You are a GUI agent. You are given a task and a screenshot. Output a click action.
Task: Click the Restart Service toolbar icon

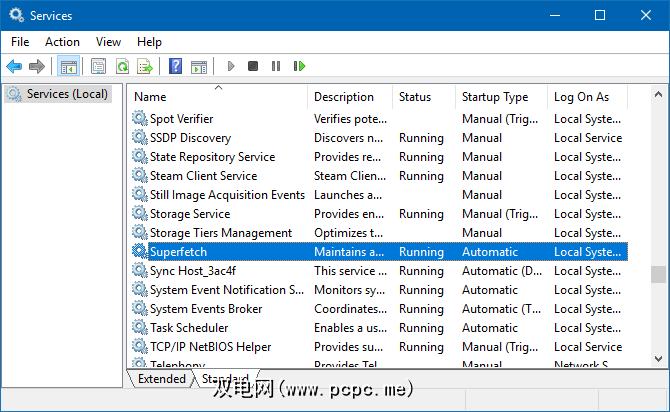tap(299, 67)
